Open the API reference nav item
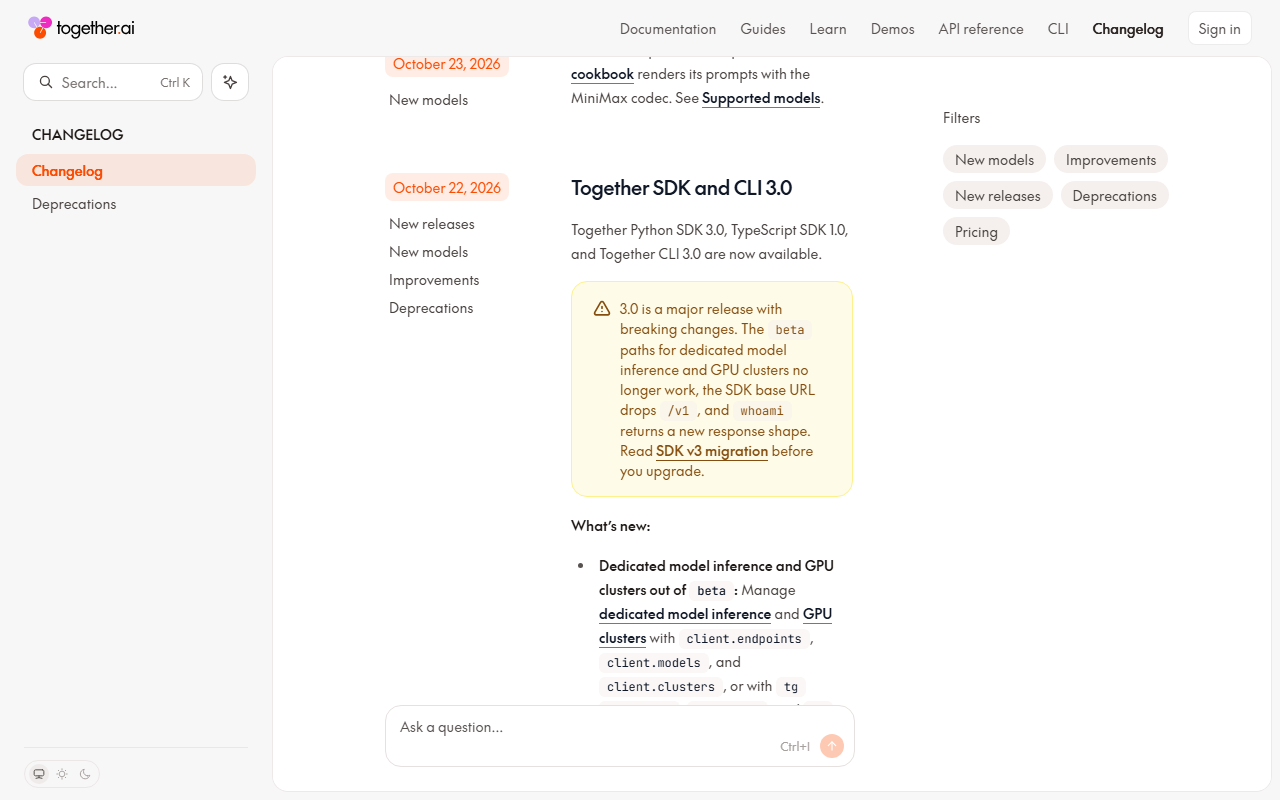The height and width of the screenshot is (800, 1280). coord(981,29)
